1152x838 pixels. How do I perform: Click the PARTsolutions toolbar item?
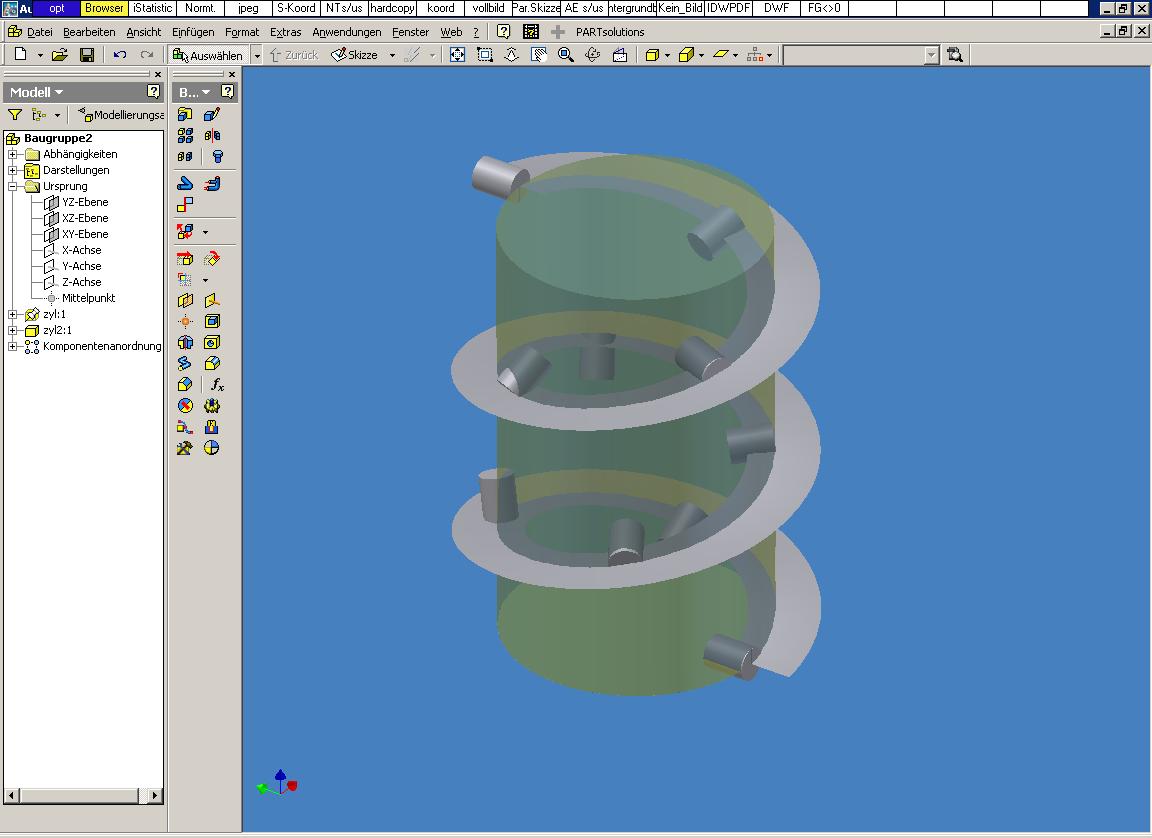pyautogui.click(x=610, y=32)
